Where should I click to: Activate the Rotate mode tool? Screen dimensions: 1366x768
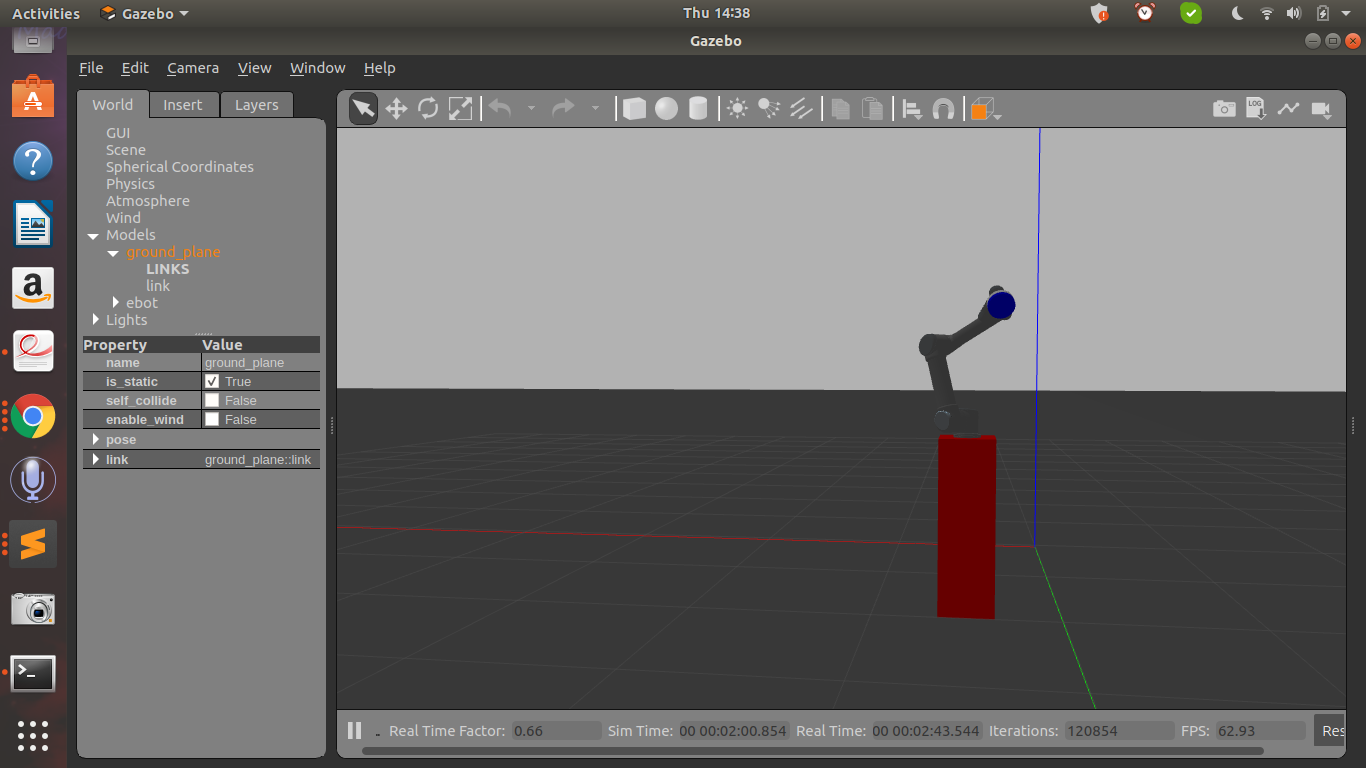427,108
